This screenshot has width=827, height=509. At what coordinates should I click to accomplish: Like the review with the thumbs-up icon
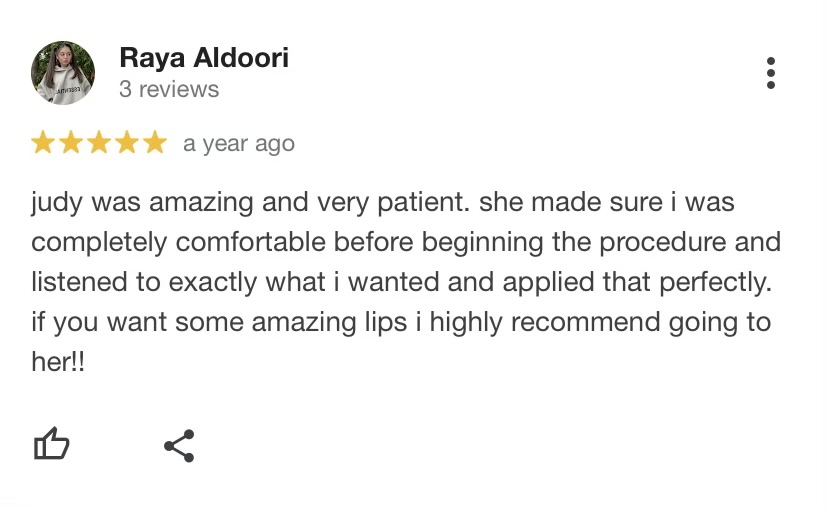coord(51,444)
